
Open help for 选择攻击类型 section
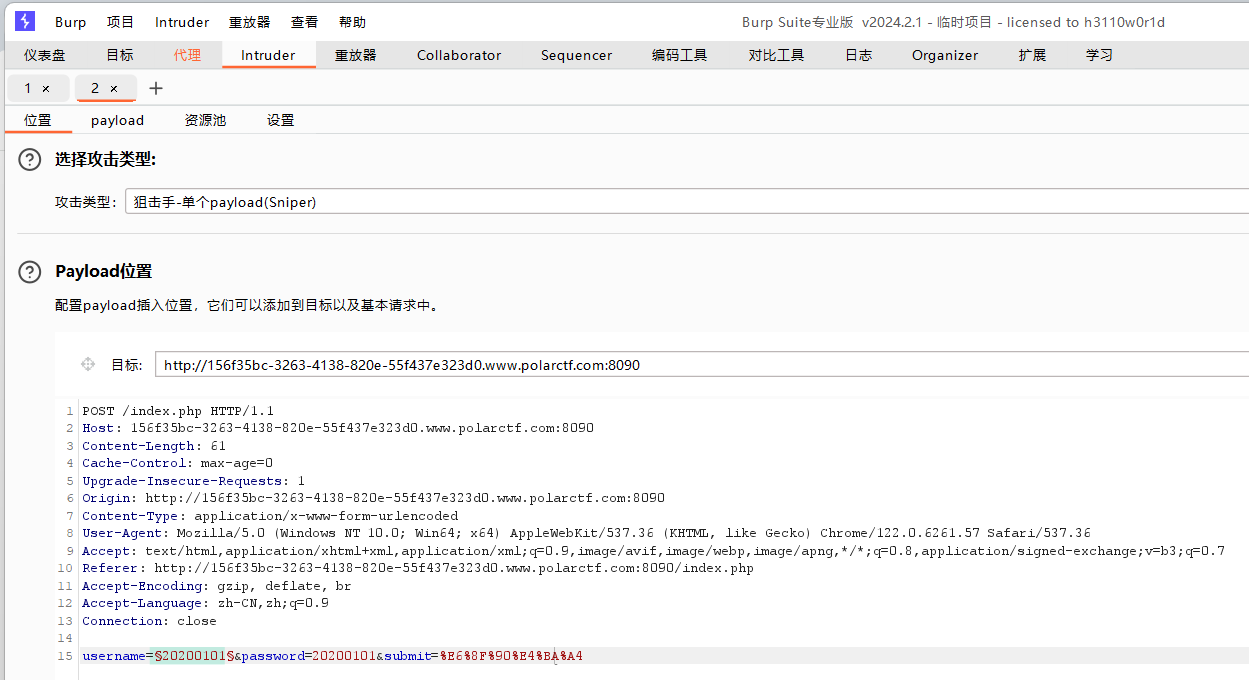31,160
